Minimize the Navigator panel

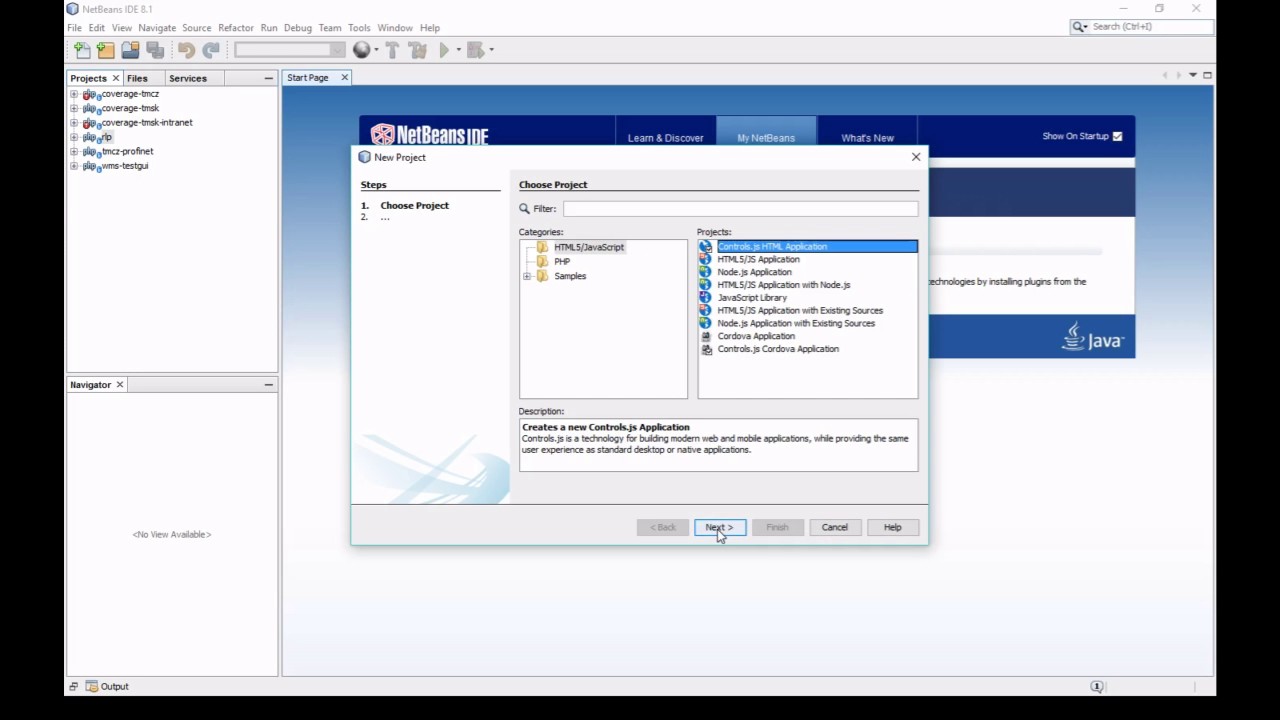pyautogui.click(x=268, y=385)
